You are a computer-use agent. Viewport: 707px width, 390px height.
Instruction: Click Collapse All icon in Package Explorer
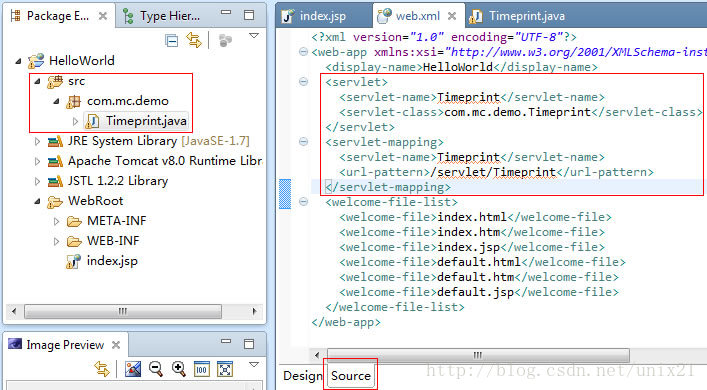(171, 41)
